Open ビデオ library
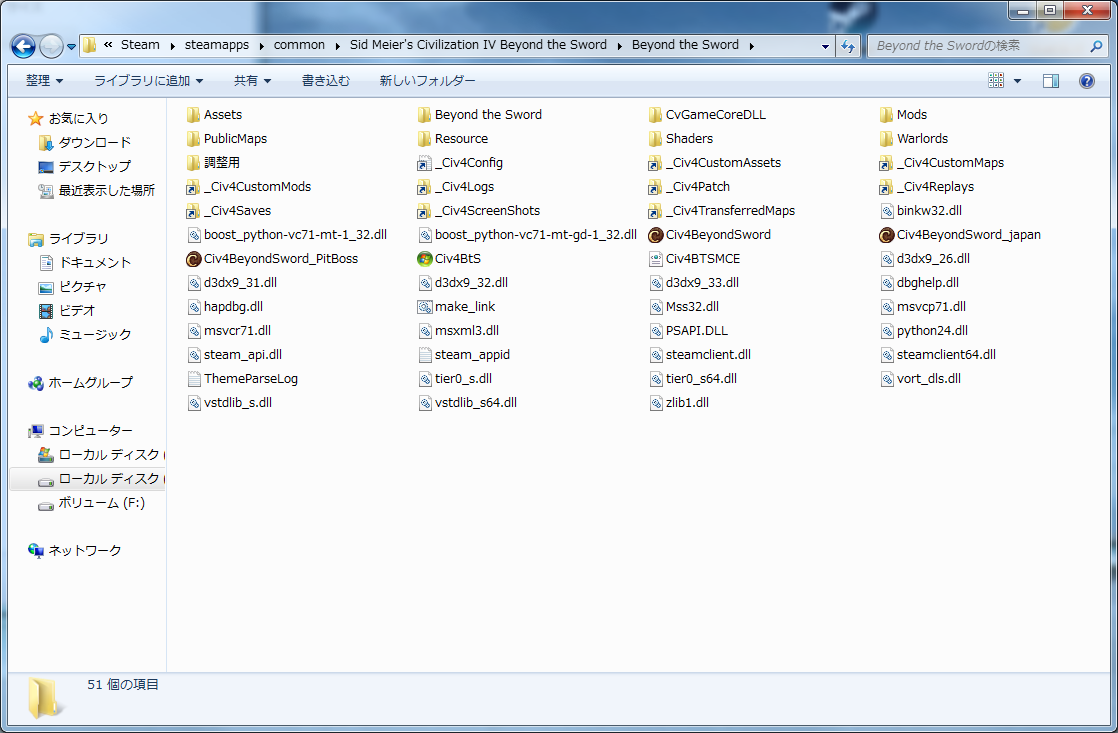 coord(77,311)
